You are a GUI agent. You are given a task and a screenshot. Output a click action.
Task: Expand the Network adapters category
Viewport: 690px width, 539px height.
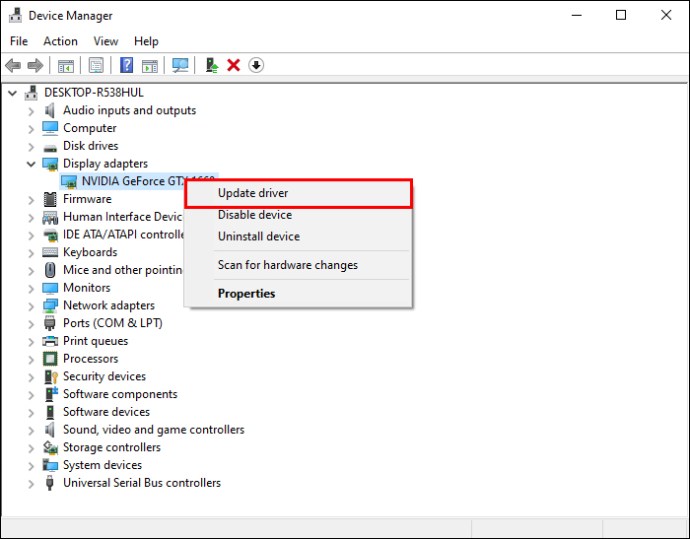(x=31, y=305)
